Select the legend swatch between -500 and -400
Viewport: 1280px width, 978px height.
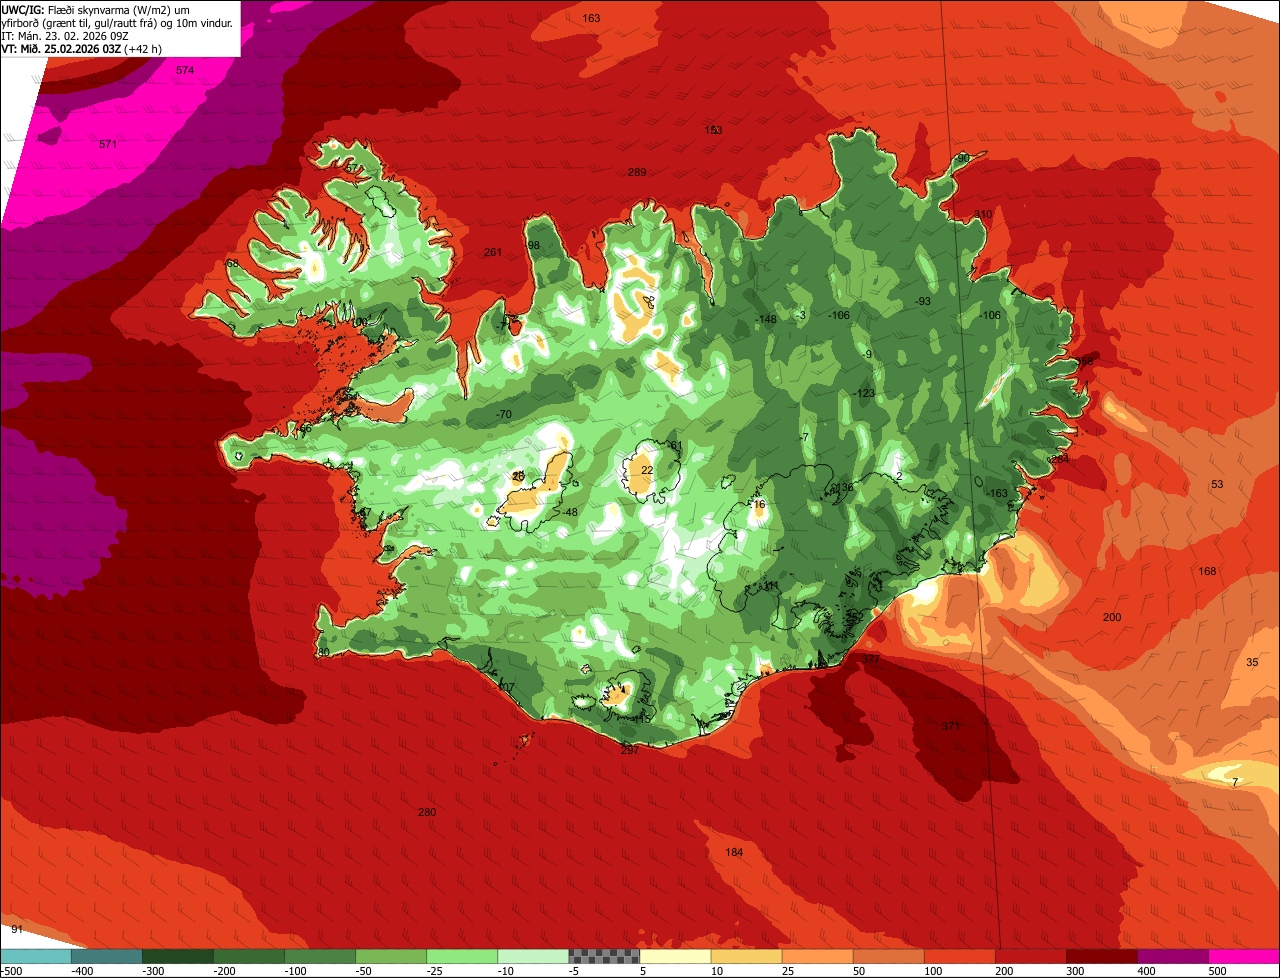(36, 956)
